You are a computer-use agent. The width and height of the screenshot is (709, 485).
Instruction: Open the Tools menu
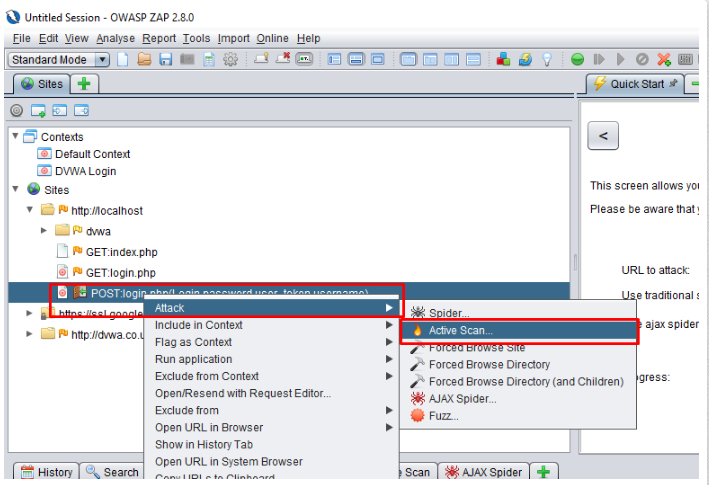pyautogui.click(x=196, y=38)
